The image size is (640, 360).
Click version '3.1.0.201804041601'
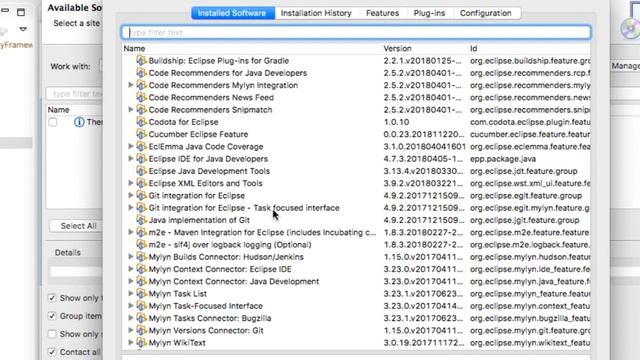(424, 147)
